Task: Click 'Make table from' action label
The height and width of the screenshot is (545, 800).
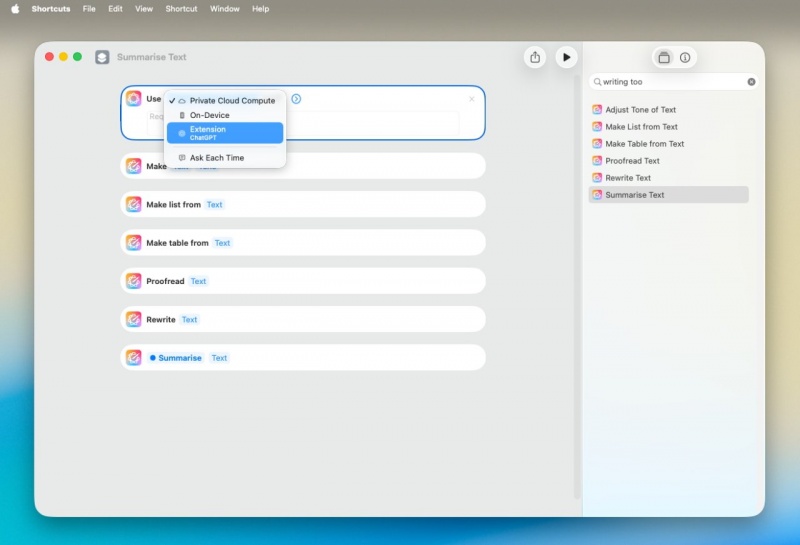Action: click(177, 243)
